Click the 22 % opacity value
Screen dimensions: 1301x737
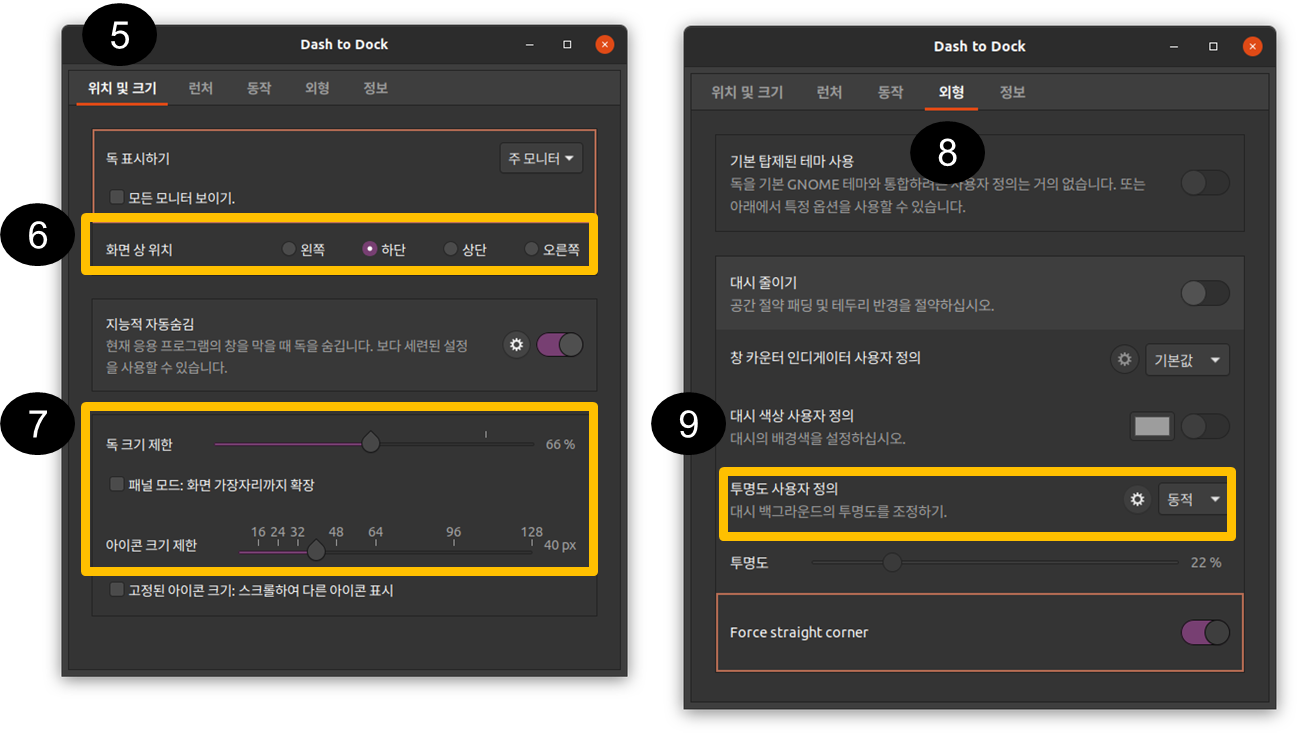1206,563
